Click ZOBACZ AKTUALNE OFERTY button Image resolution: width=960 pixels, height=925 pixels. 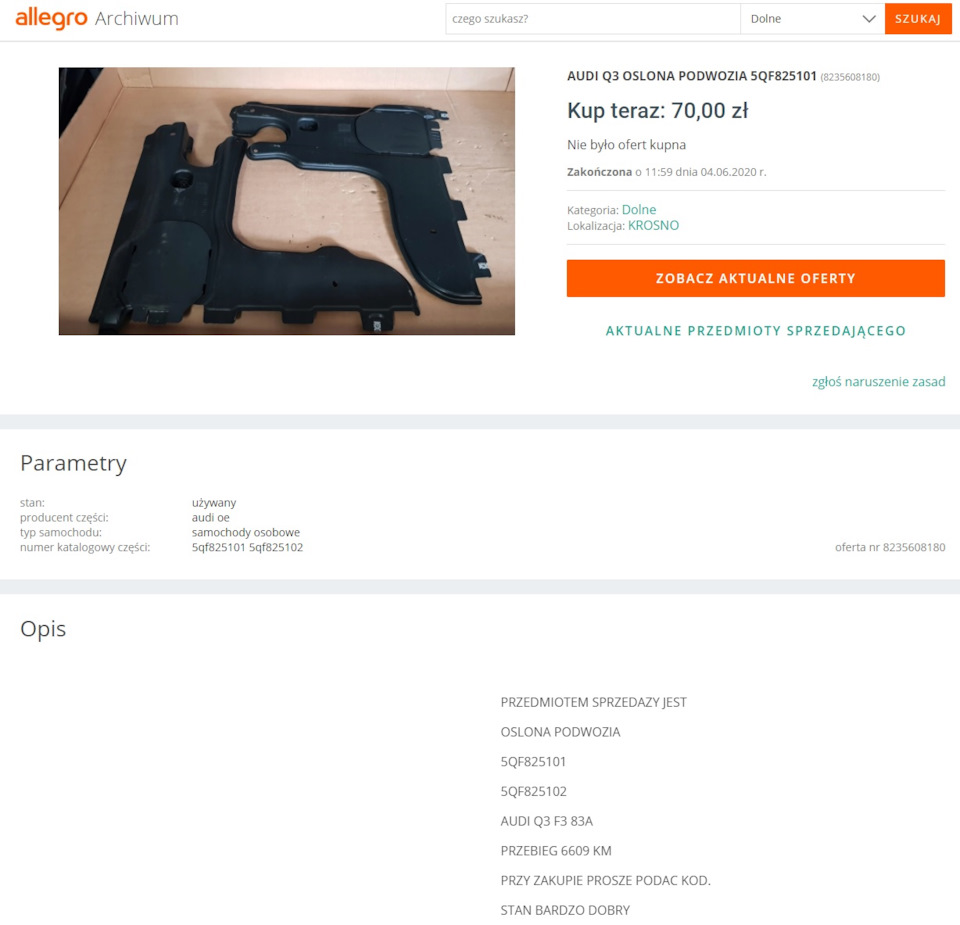point(756,279)
